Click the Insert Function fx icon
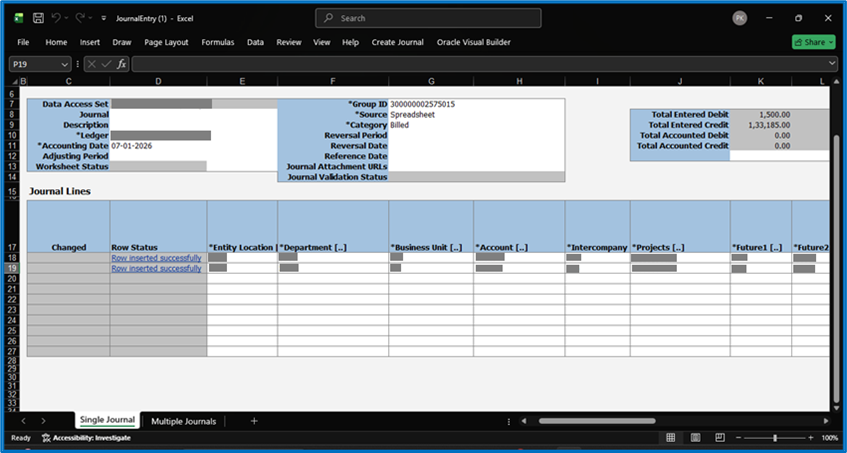 (x=121, y=64)
